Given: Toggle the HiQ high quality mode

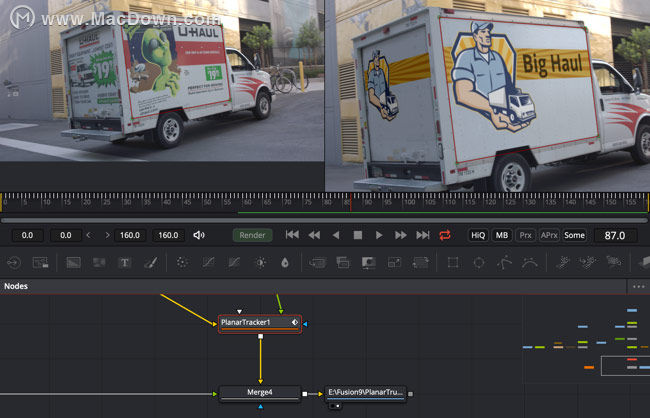Looking at the screenshot, I should [478, 235].
